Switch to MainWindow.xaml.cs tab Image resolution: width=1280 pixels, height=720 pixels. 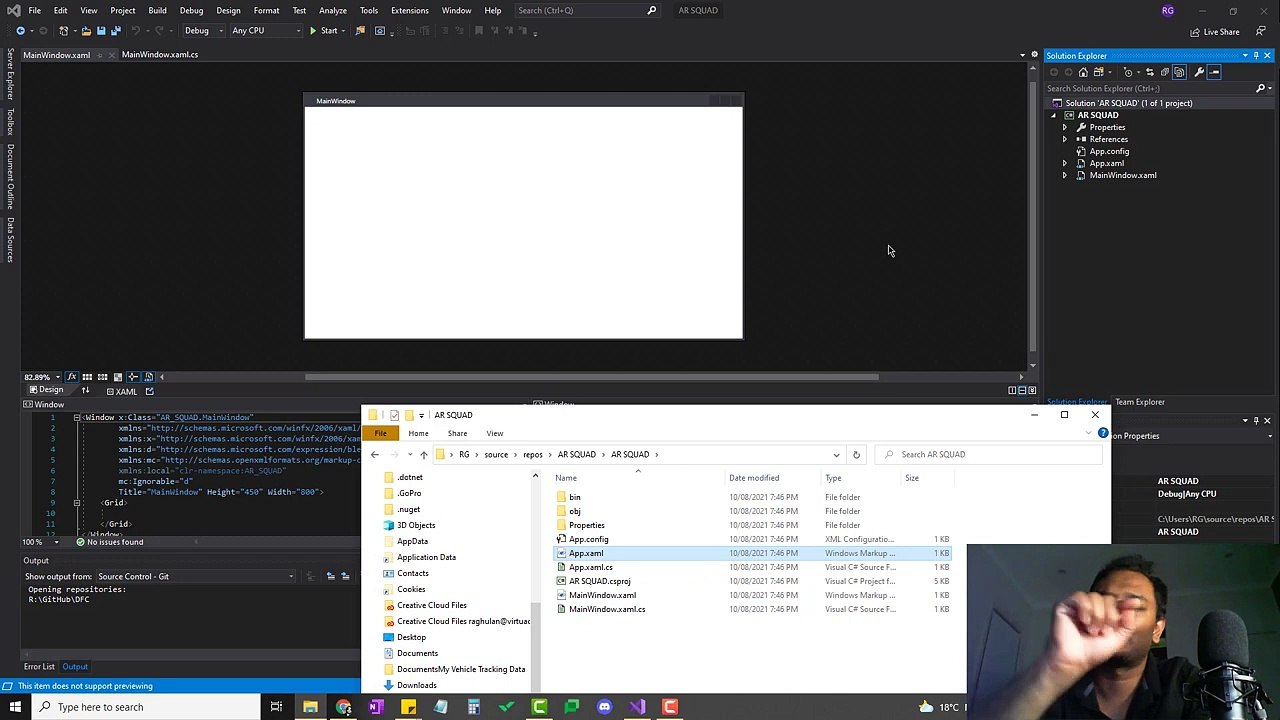click(x=160, y=55)
